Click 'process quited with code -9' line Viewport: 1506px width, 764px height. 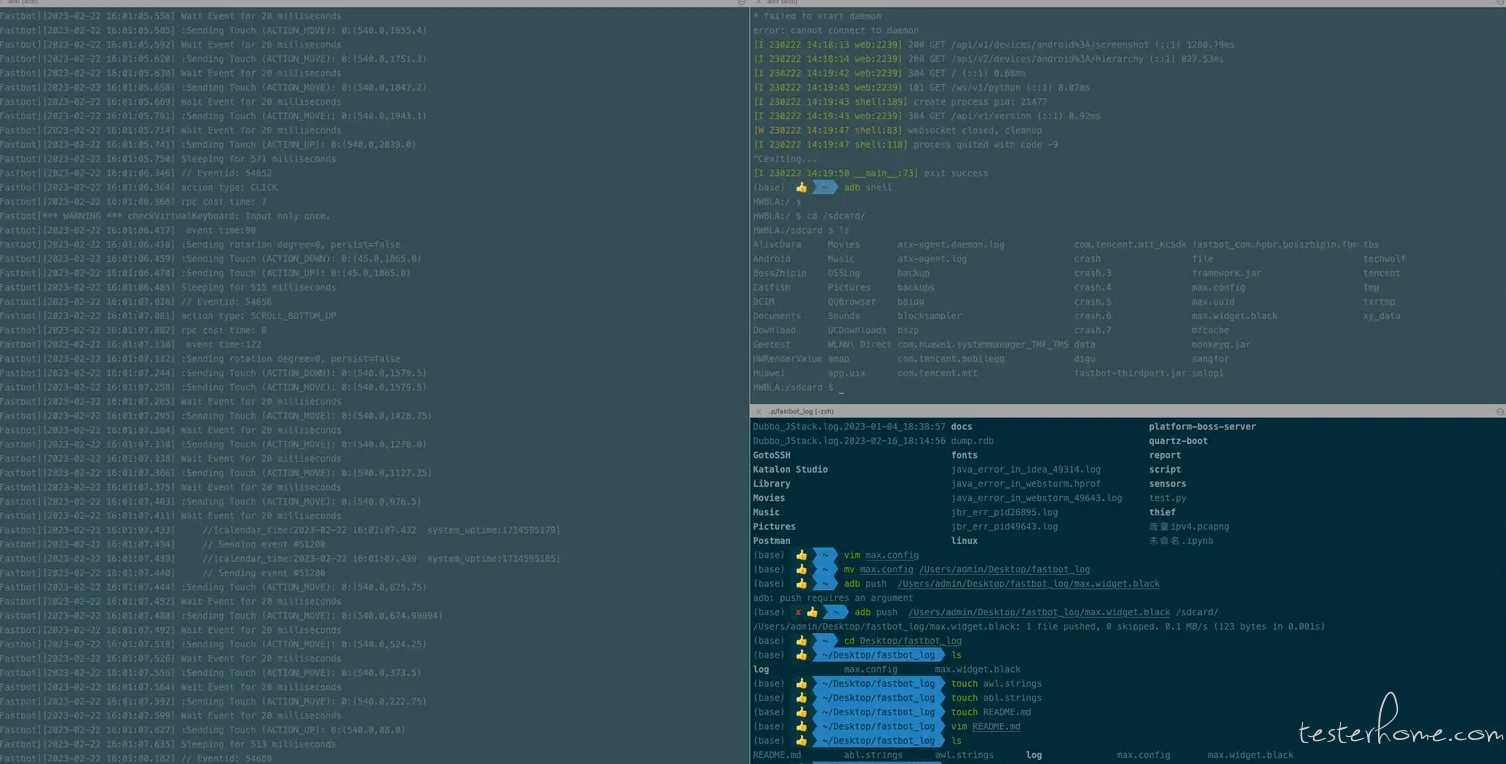click(904, 144)
